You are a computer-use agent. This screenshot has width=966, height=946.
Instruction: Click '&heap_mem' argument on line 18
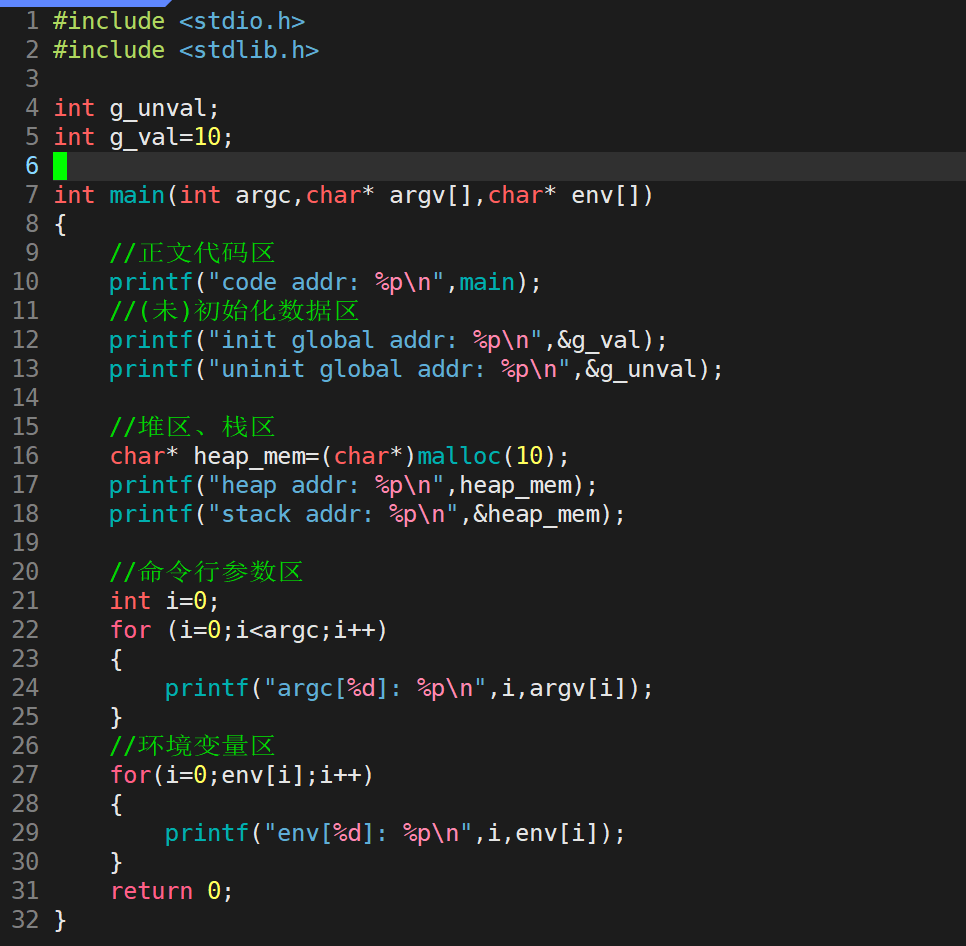536,514
